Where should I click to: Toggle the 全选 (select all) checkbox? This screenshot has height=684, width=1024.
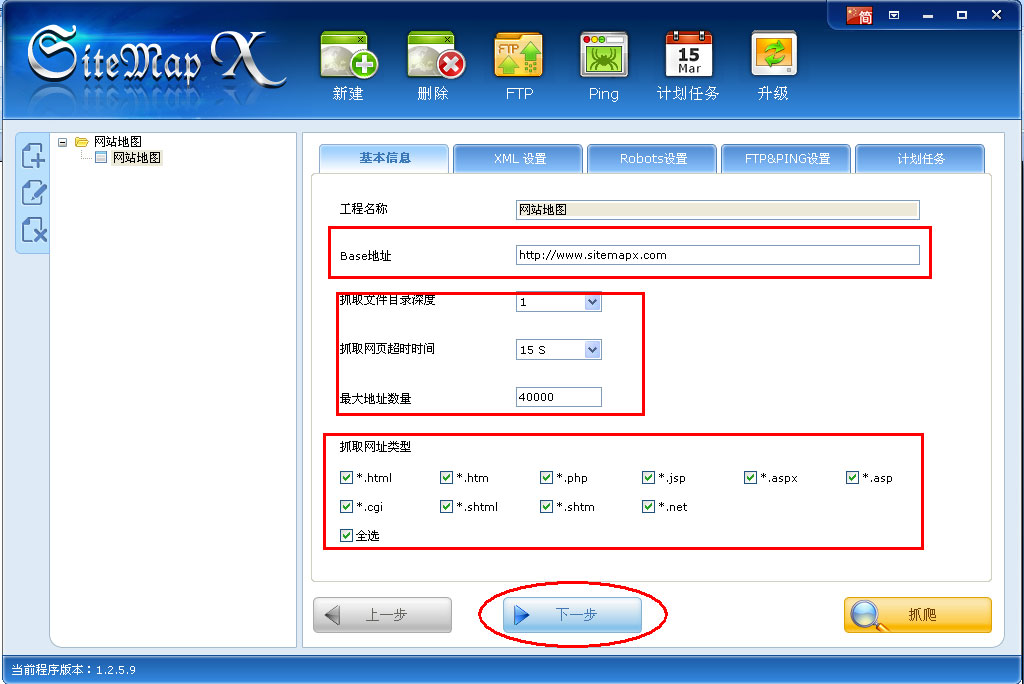347,536
